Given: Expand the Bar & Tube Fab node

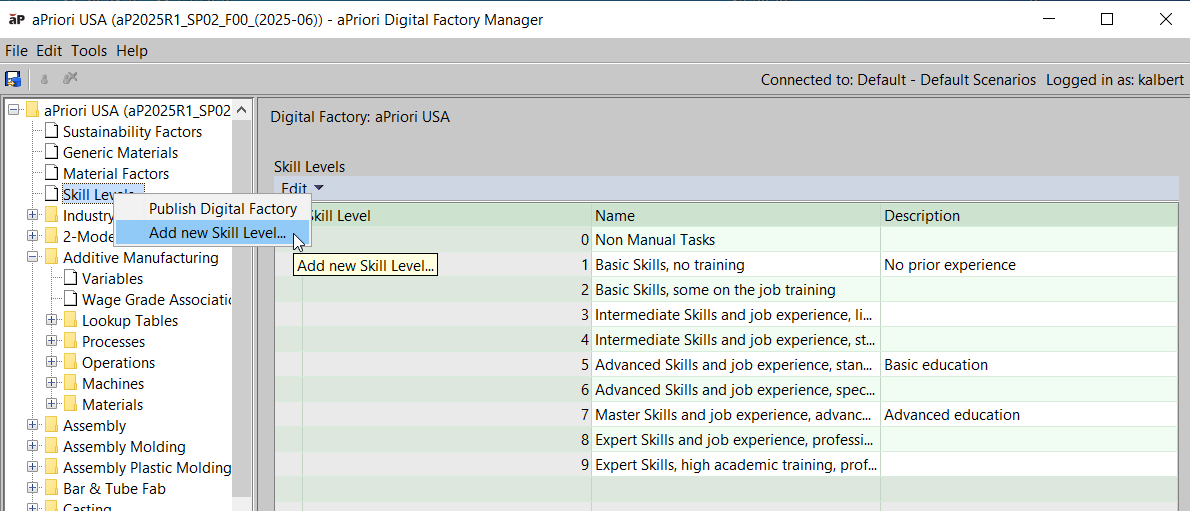Looking at the screenshot, I should point(32,488).
